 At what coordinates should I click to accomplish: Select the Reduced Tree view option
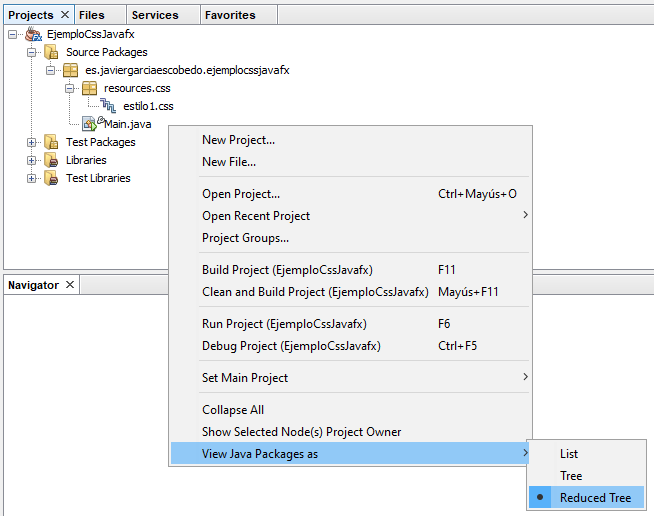(x=595, y=498)
